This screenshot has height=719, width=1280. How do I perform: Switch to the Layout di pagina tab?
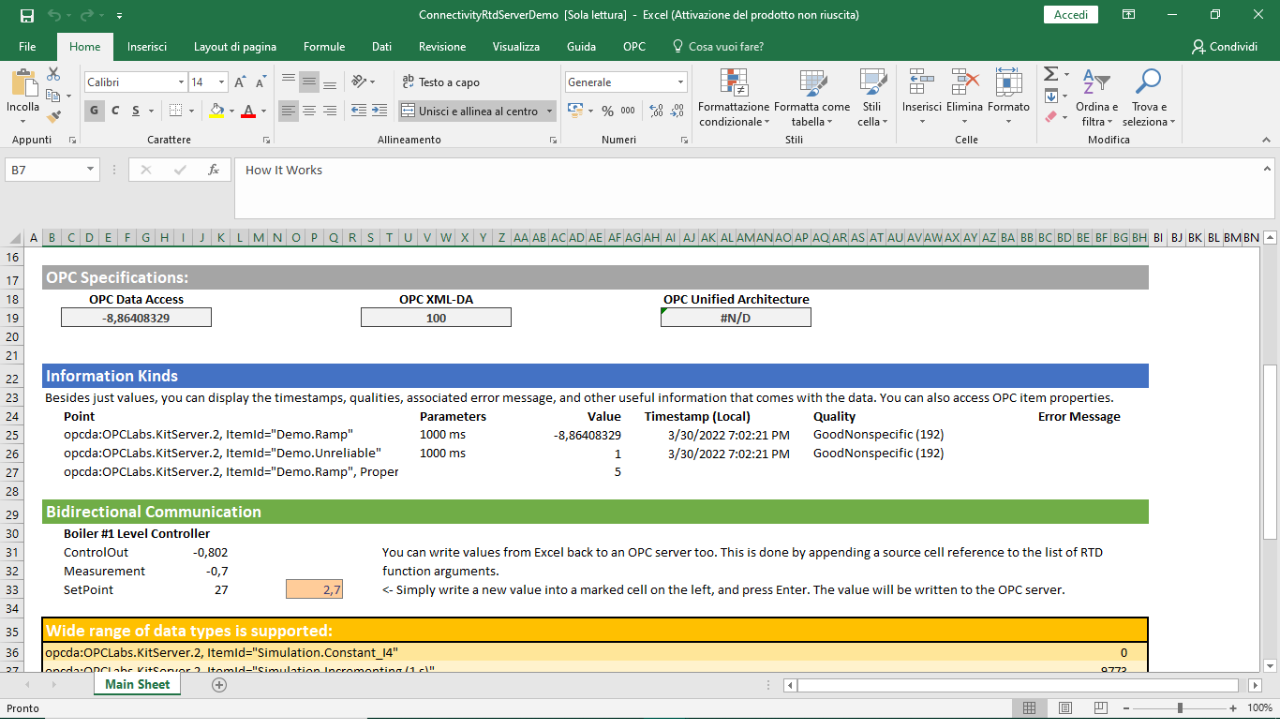coord(235,47)
